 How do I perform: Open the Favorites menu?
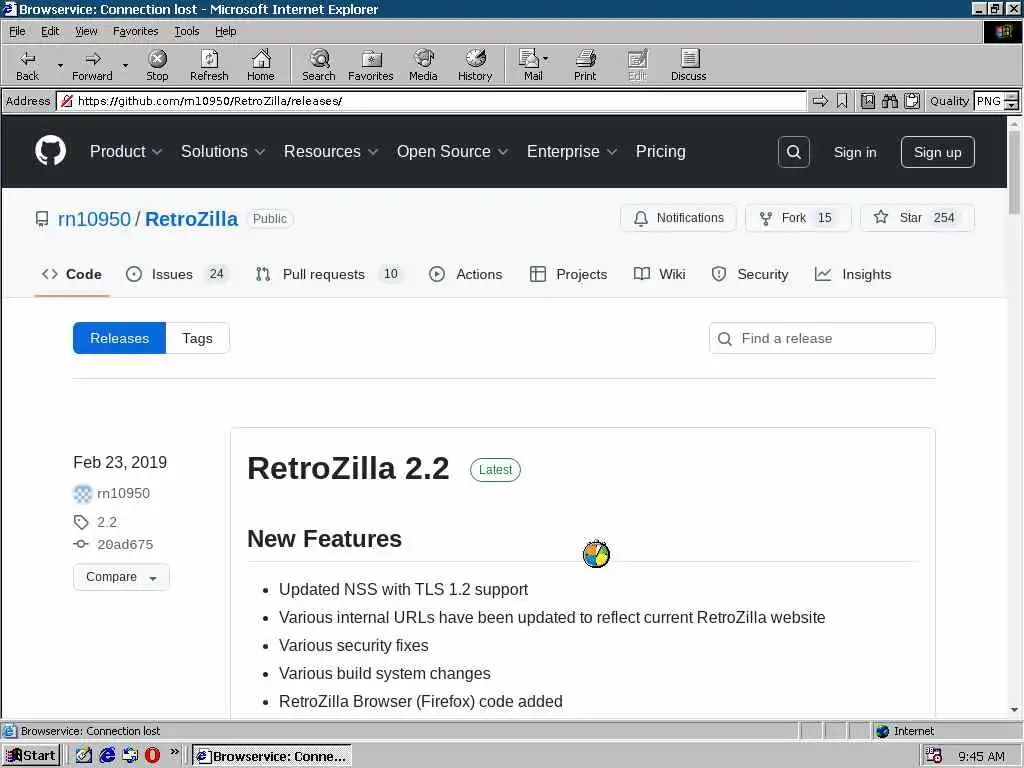(x=135, y=31)
